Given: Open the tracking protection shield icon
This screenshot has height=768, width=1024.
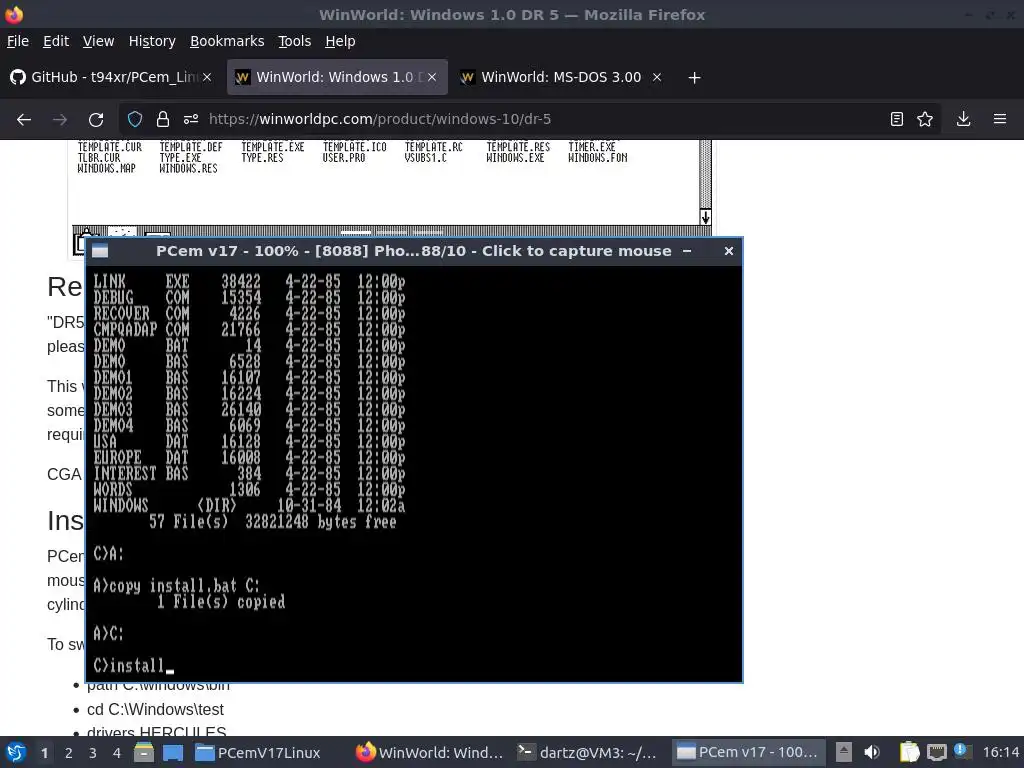Looking at the screenshot, I should pos(135,120).
